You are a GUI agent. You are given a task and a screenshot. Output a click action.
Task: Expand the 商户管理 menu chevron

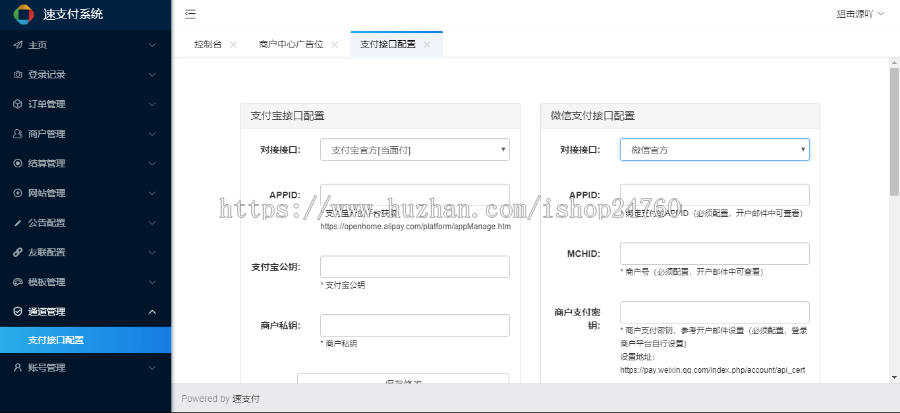coord(152,134)
